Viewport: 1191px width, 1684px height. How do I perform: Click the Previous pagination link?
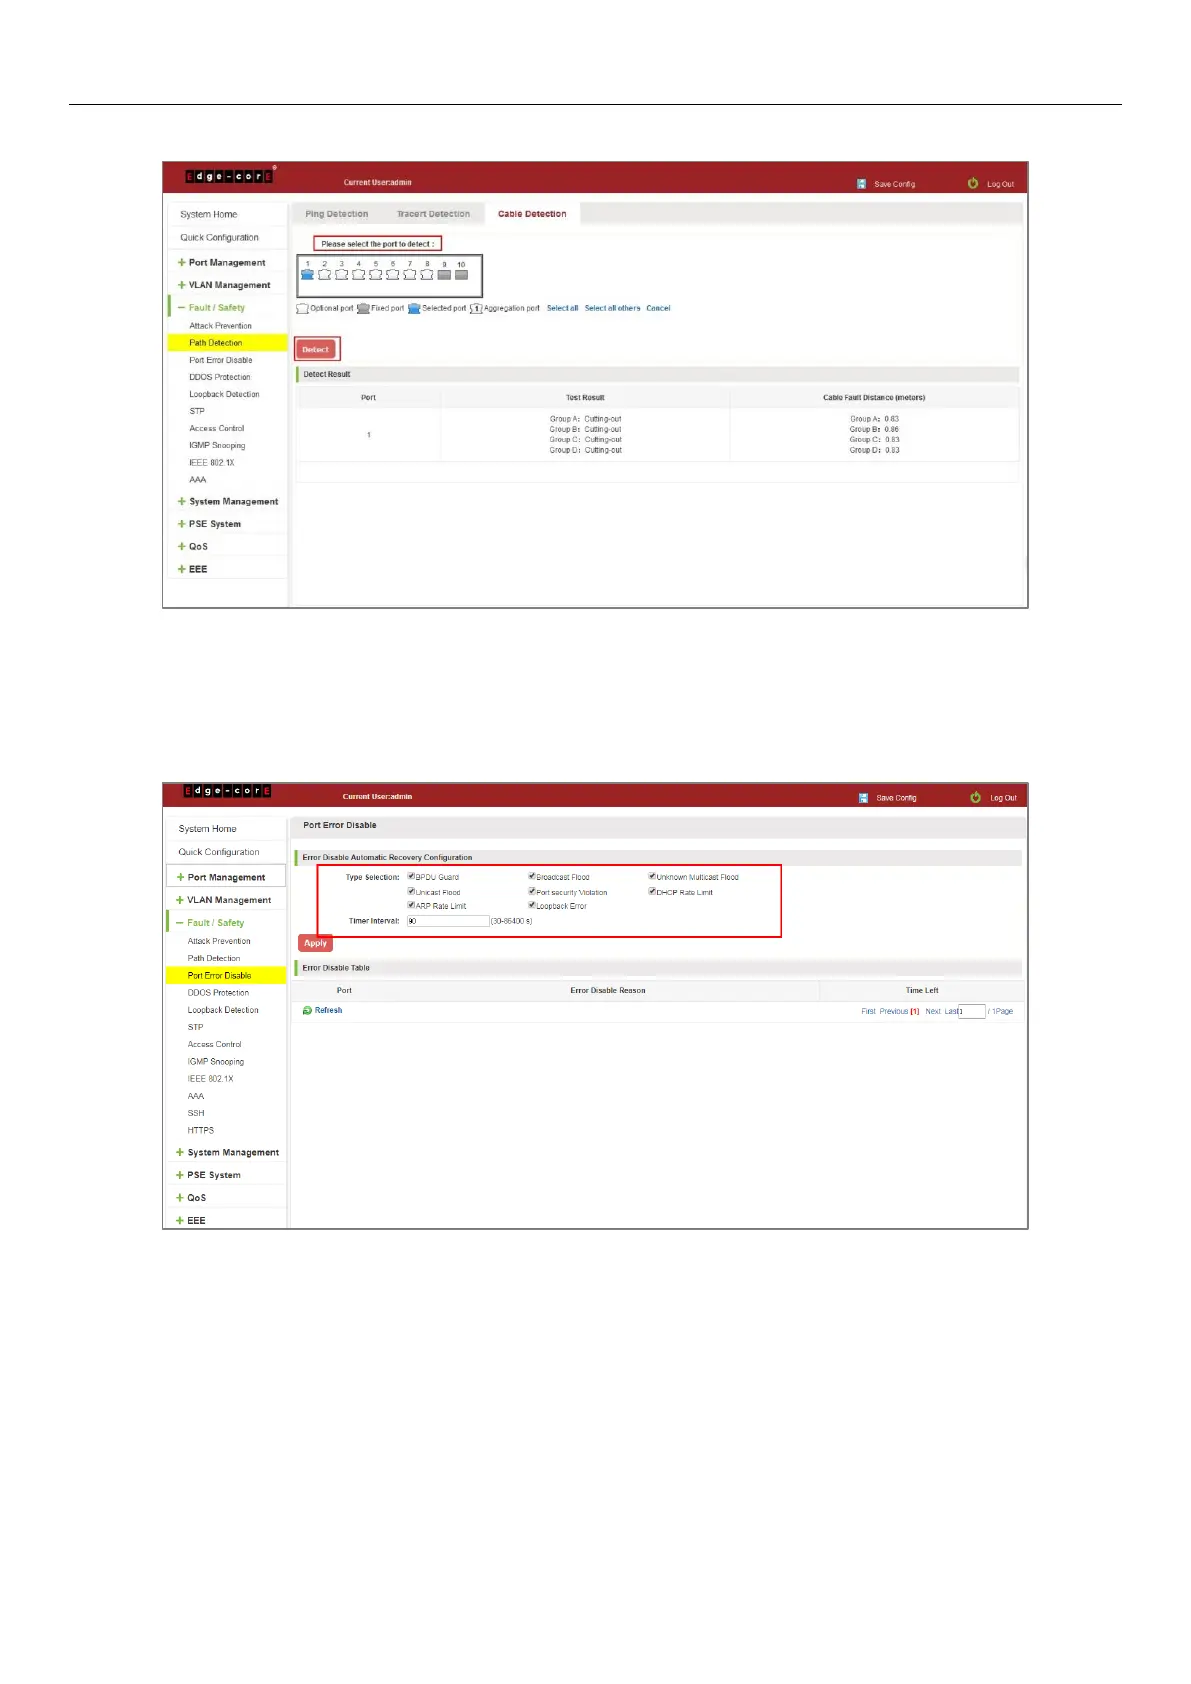(894, 1012)
